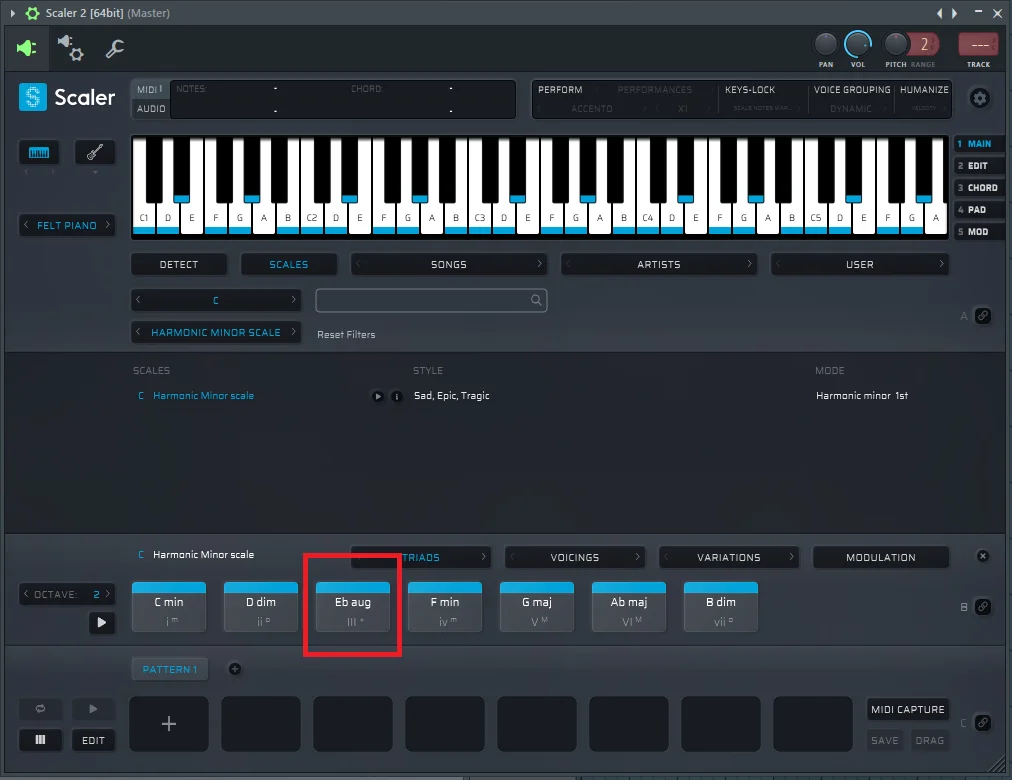Toggle PERFORM mode
This screenshot has width=1012, height=780.
point(560,90)
